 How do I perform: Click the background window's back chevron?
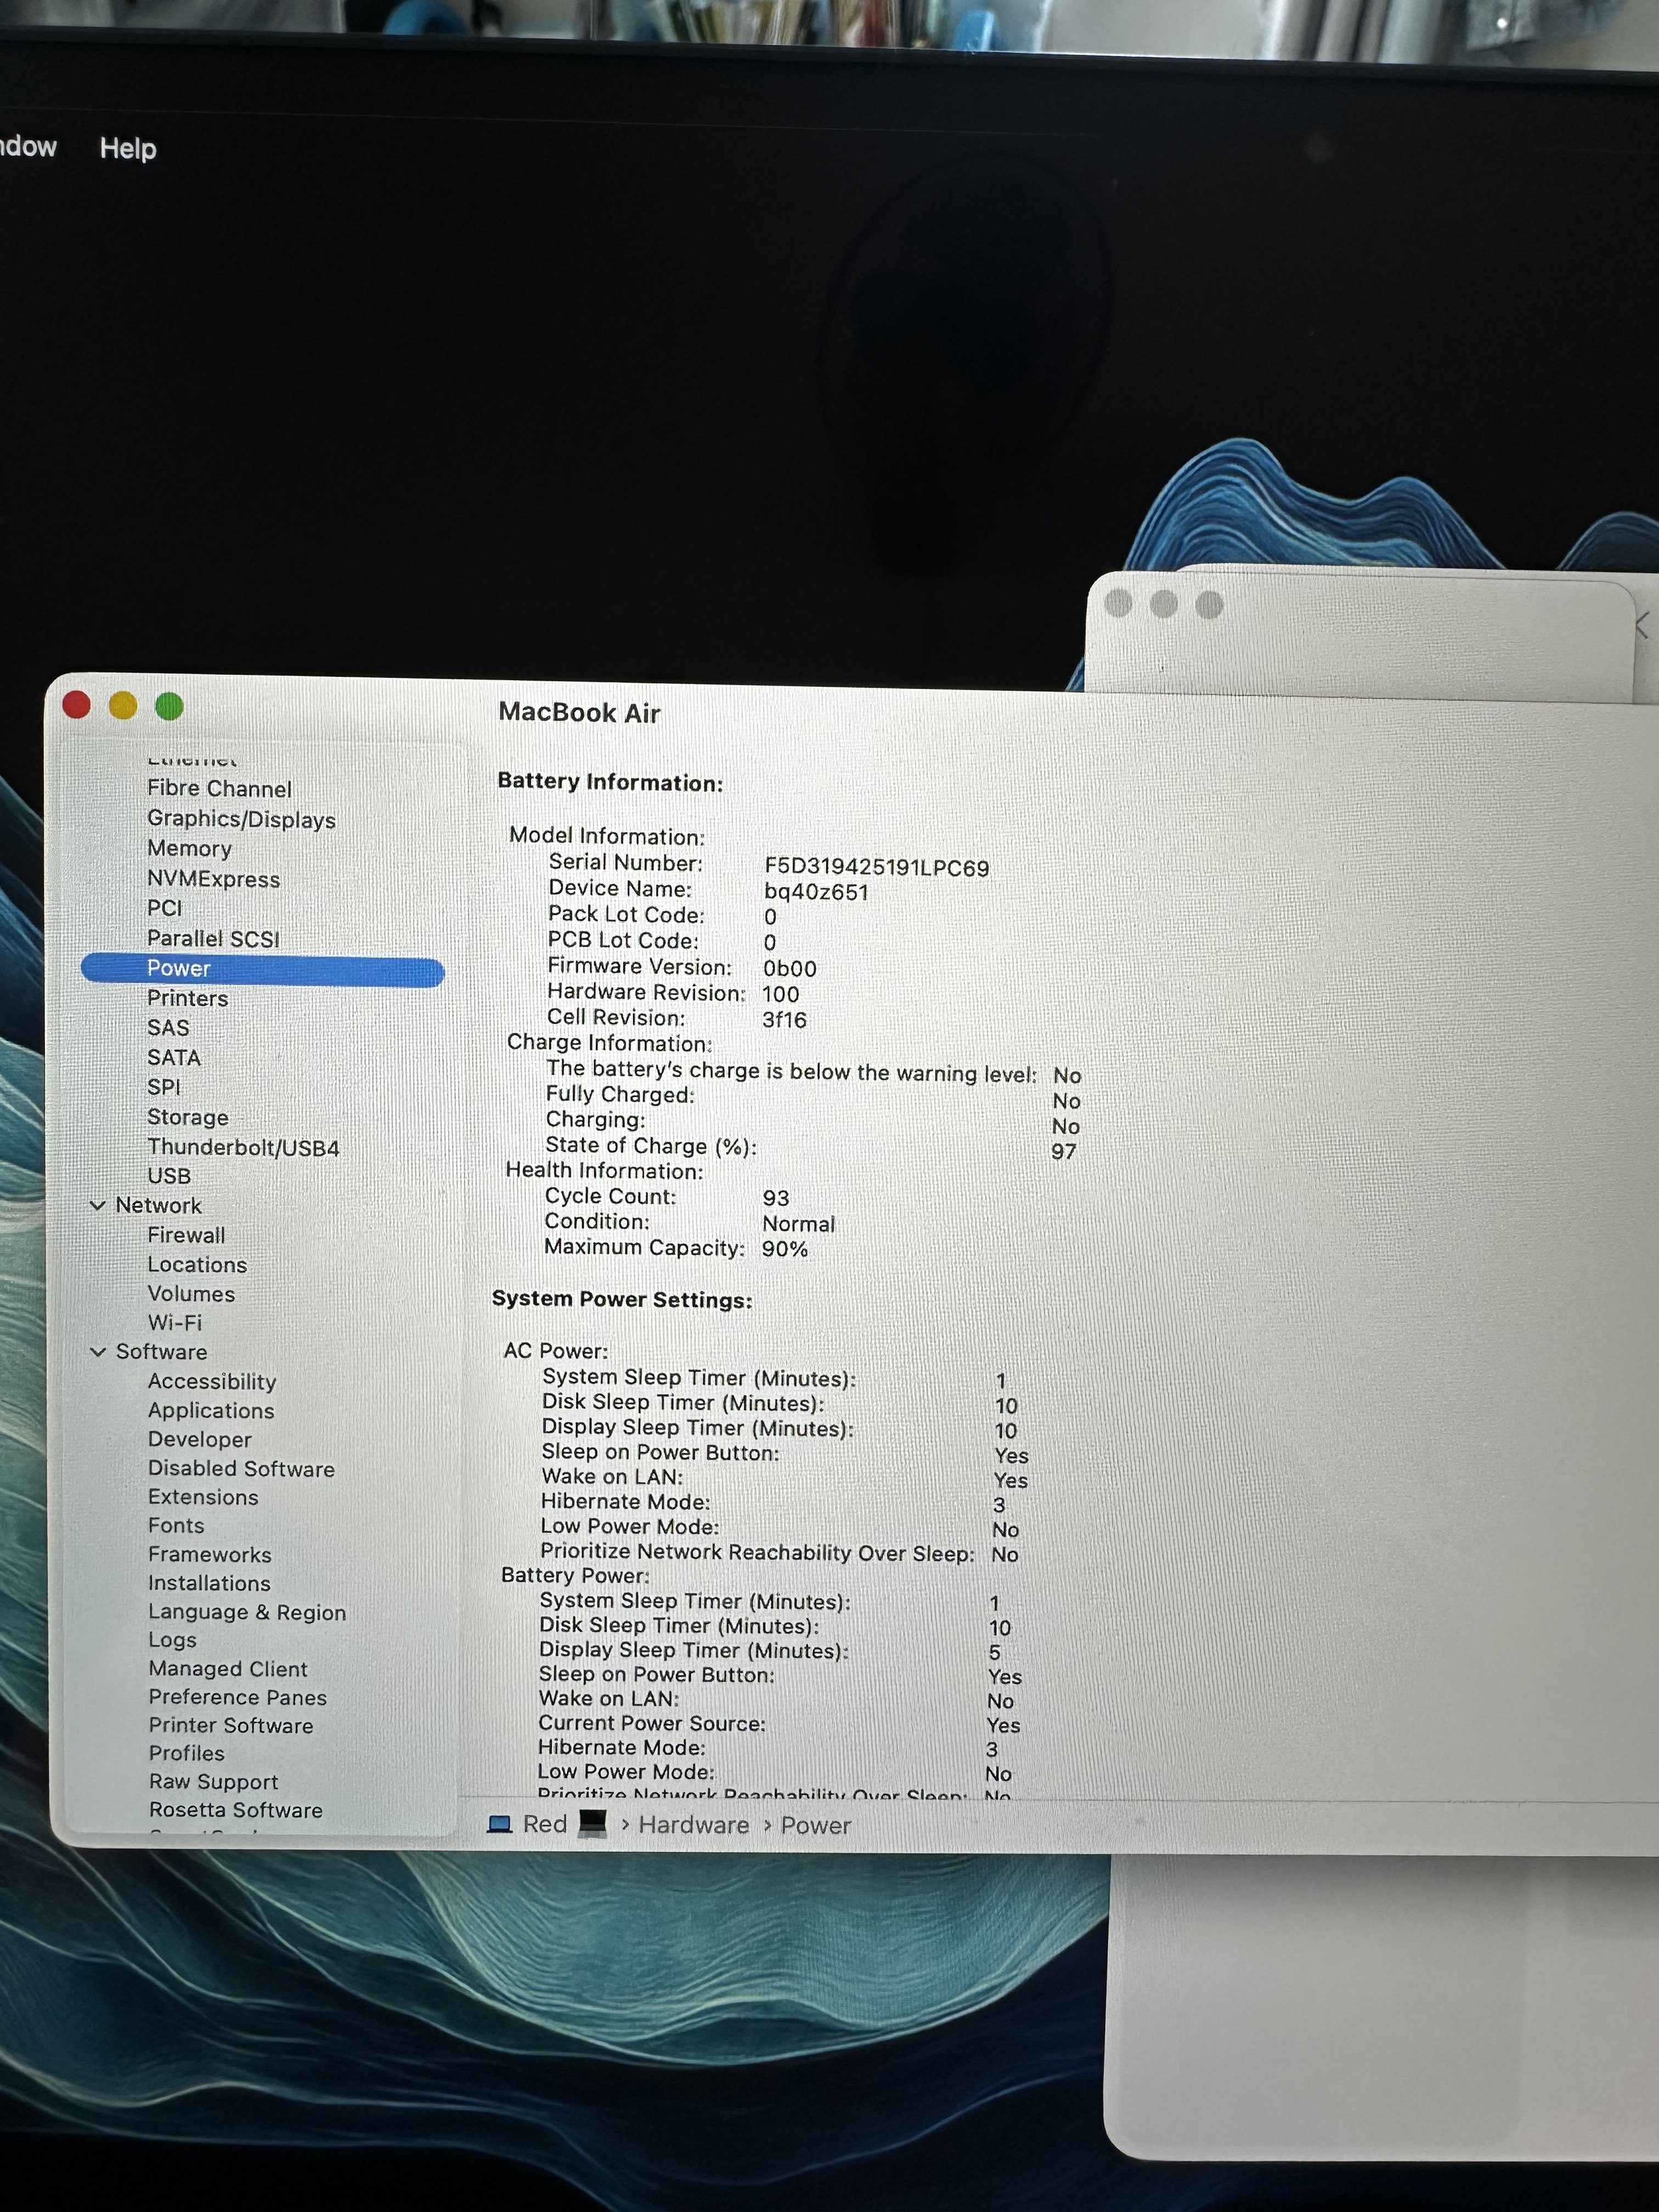[x=1641, y=626]
